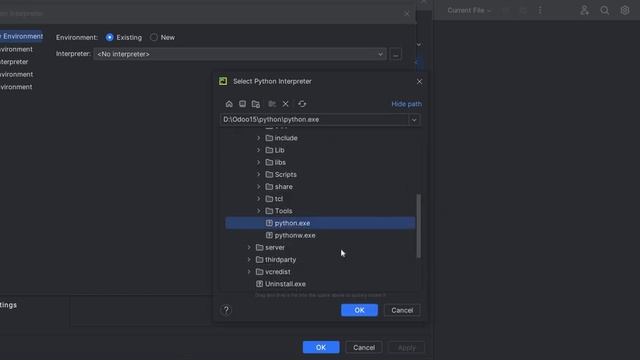Screen dimensions: 640x360
Task: Expand the Tools folder
Action: coord(258,211)
